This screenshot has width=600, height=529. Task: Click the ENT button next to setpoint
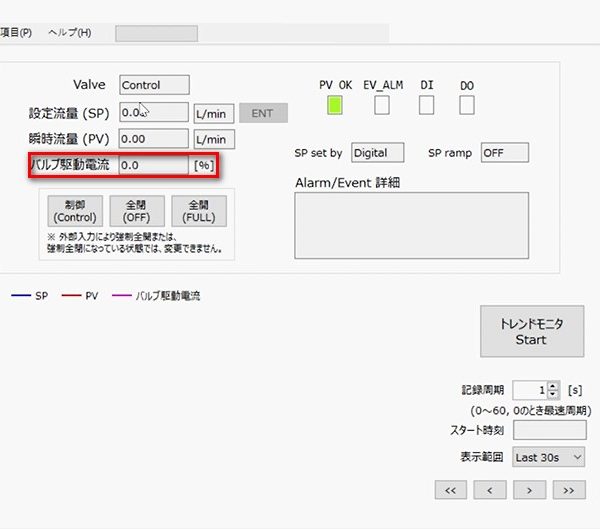[262, 113]
